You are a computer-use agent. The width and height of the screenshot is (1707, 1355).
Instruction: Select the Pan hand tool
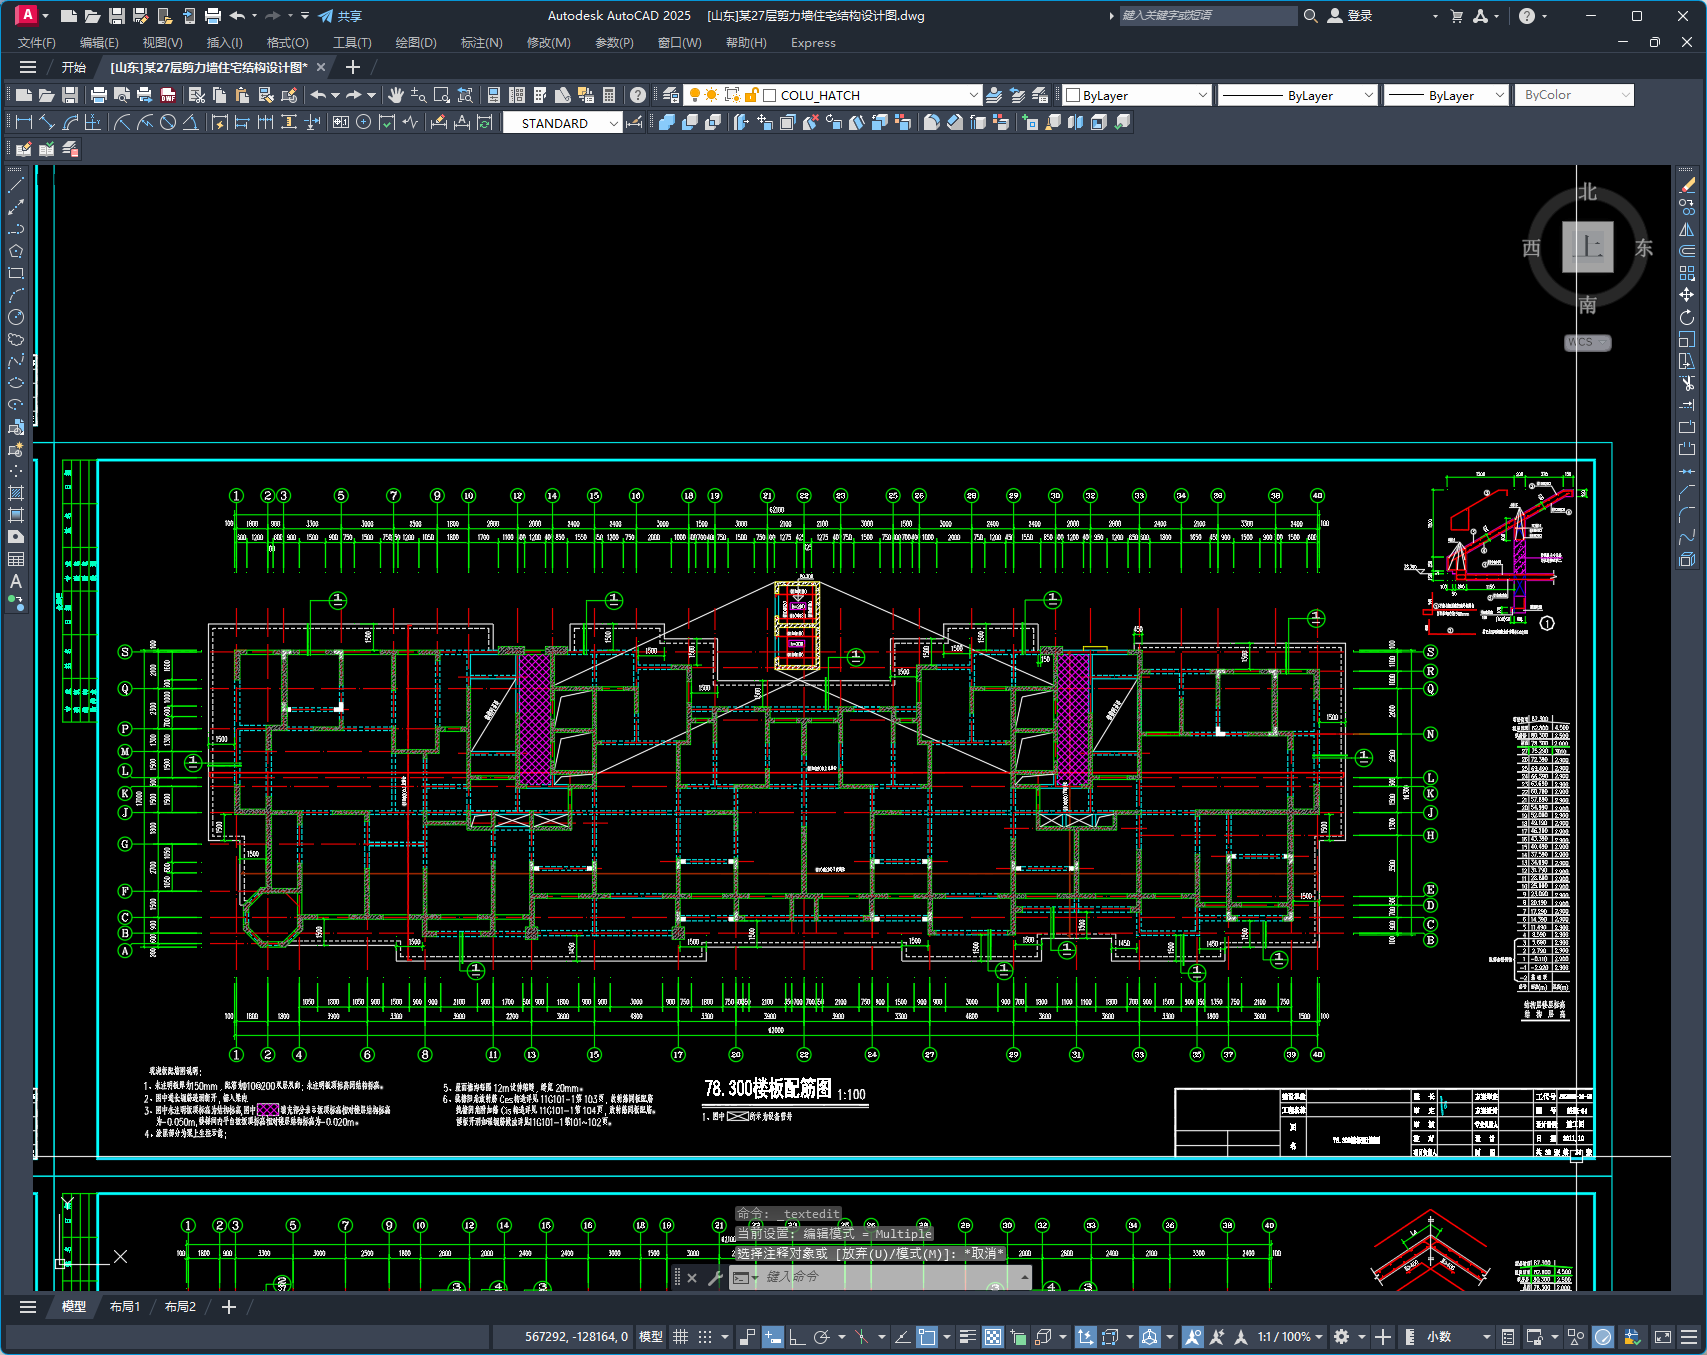(396, 95)
